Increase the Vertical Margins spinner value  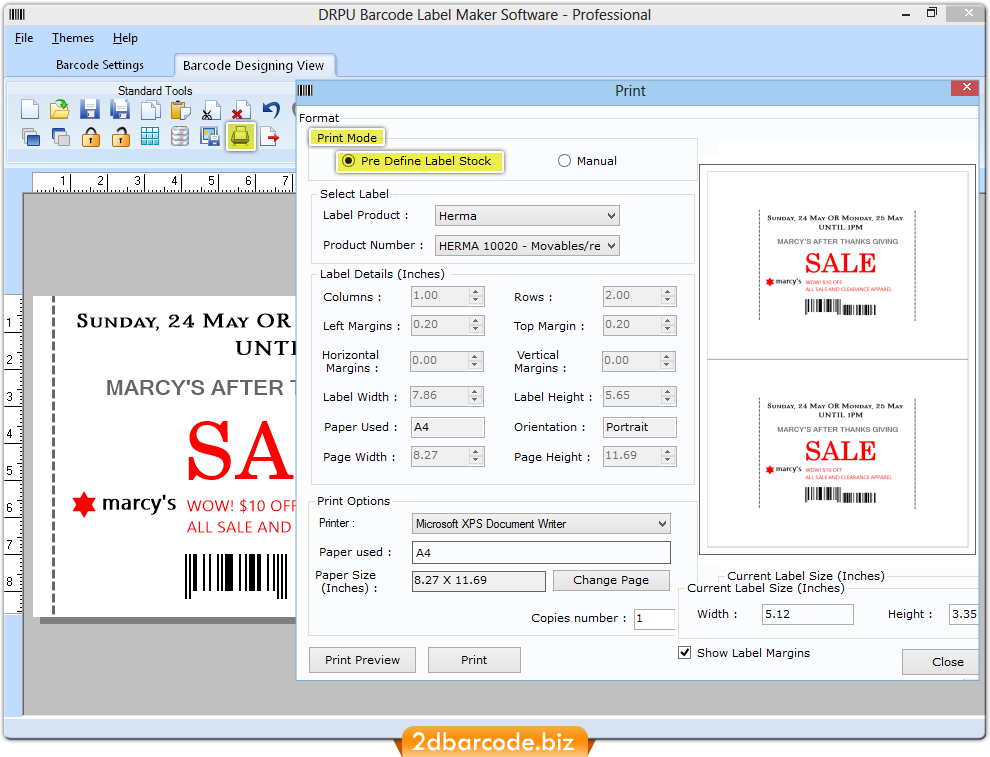coord(667,357)
